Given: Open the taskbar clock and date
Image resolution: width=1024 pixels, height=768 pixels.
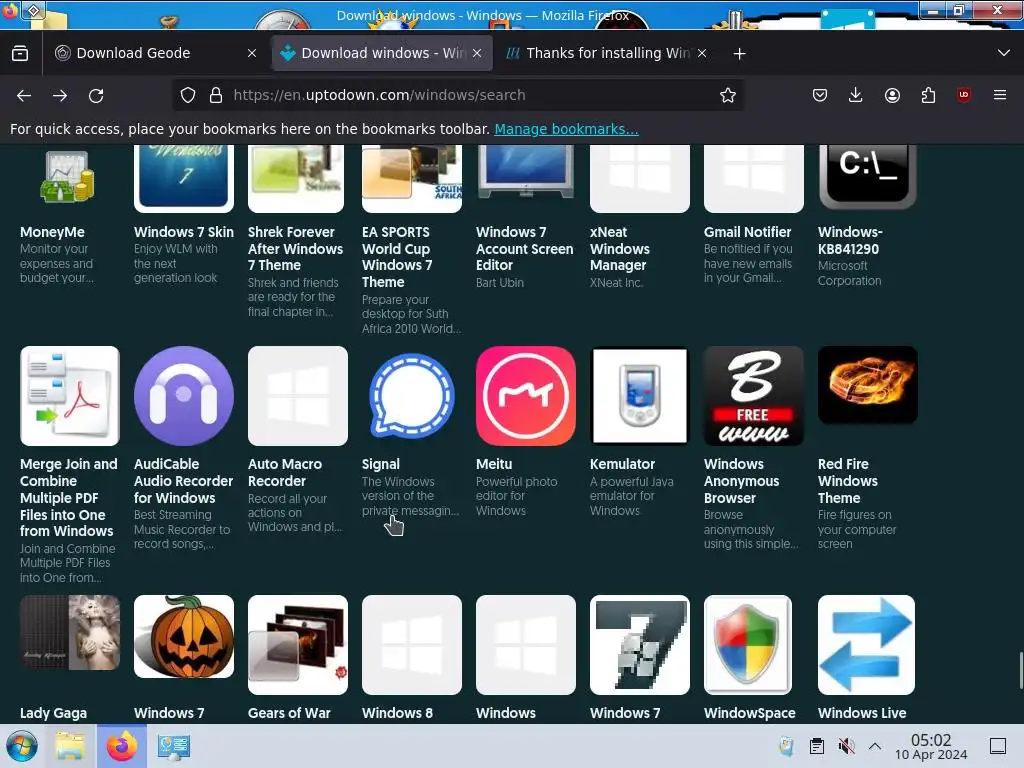Looking at the screenshot, I should tap(931, 746).
